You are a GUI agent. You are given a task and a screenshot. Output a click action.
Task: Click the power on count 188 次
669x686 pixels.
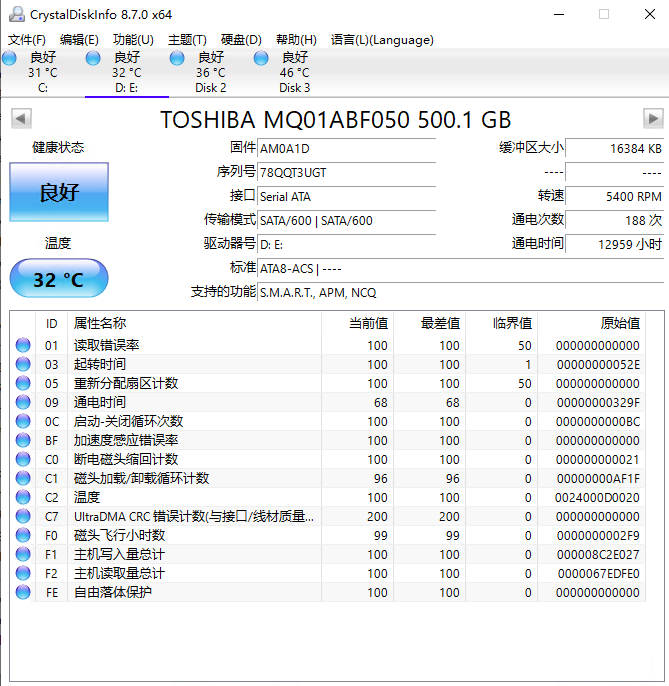615,220
